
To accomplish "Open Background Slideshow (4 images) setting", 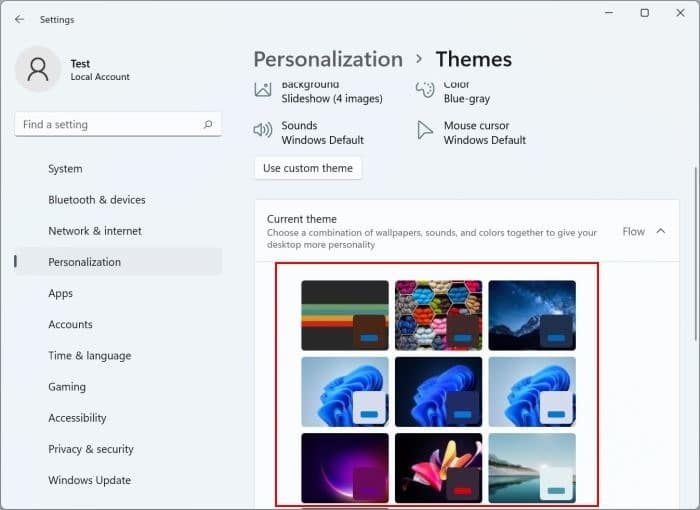I will click(319, 91).
